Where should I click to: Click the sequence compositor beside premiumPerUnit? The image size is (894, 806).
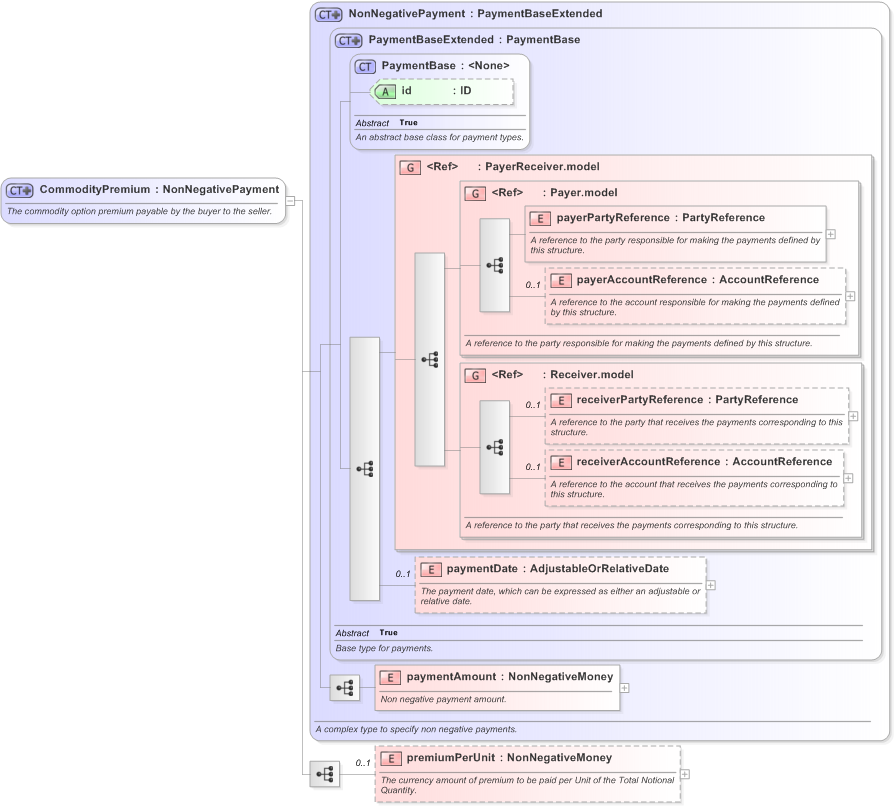(x=325, y=774)
